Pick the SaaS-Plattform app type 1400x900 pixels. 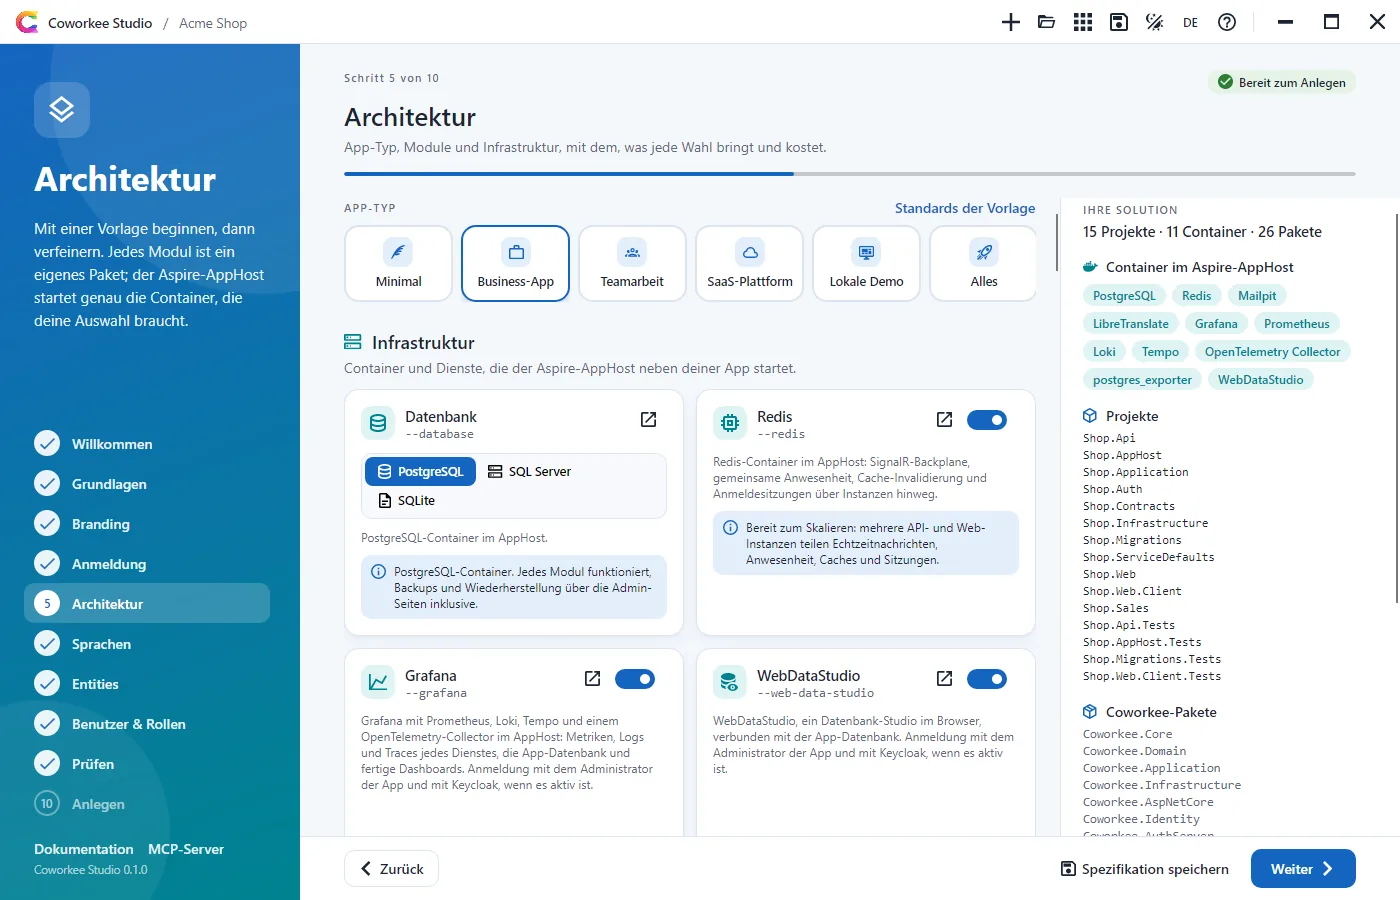point(750,264)
